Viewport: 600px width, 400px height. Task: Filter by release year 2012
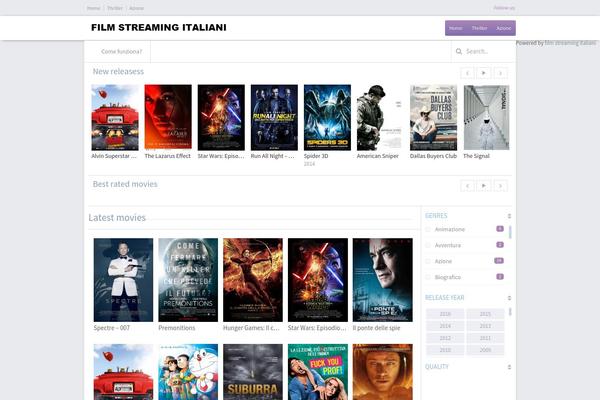click(445, 338)
